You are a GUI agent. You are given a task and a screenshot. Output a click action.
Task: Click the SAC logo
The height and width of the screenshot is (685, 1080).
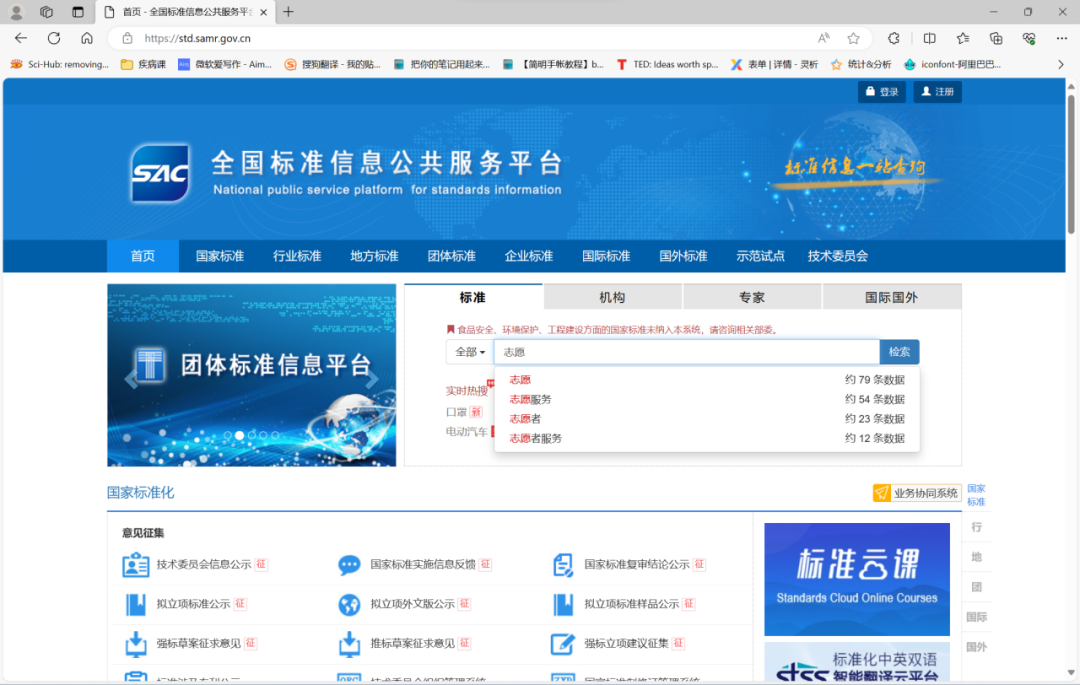(160, 174)
